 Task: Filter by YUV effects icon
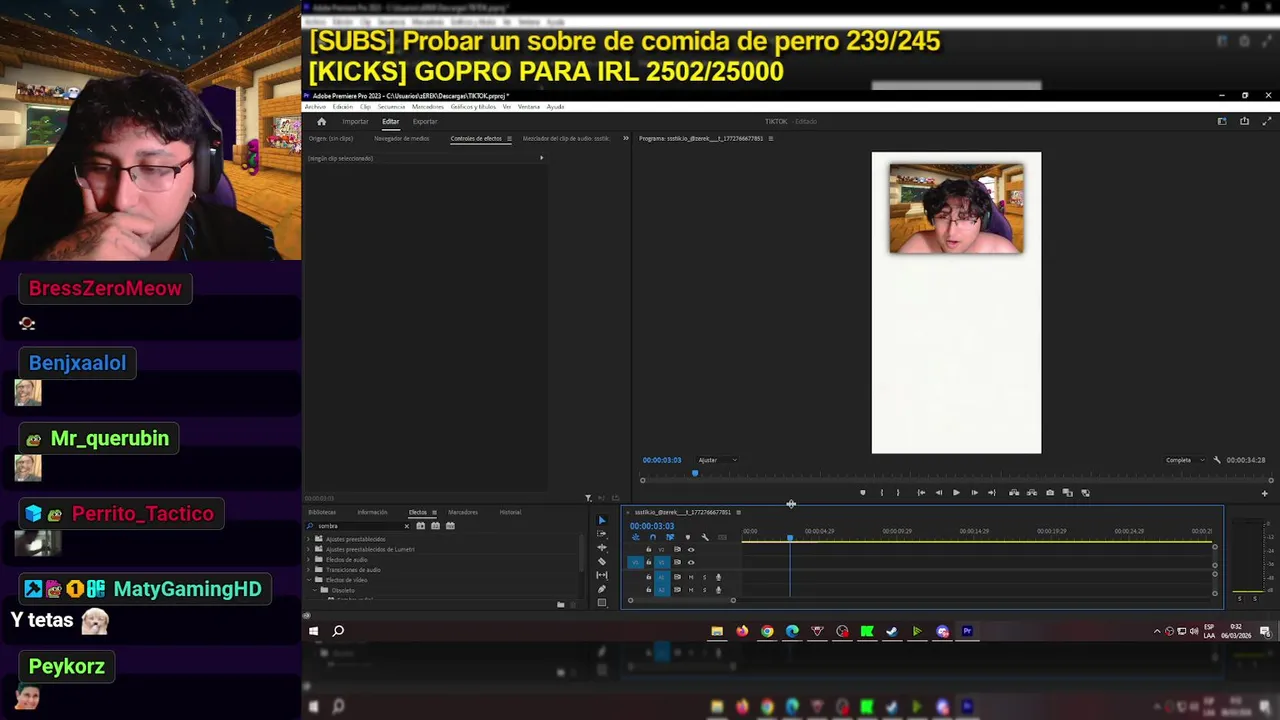tap(450, 526)
